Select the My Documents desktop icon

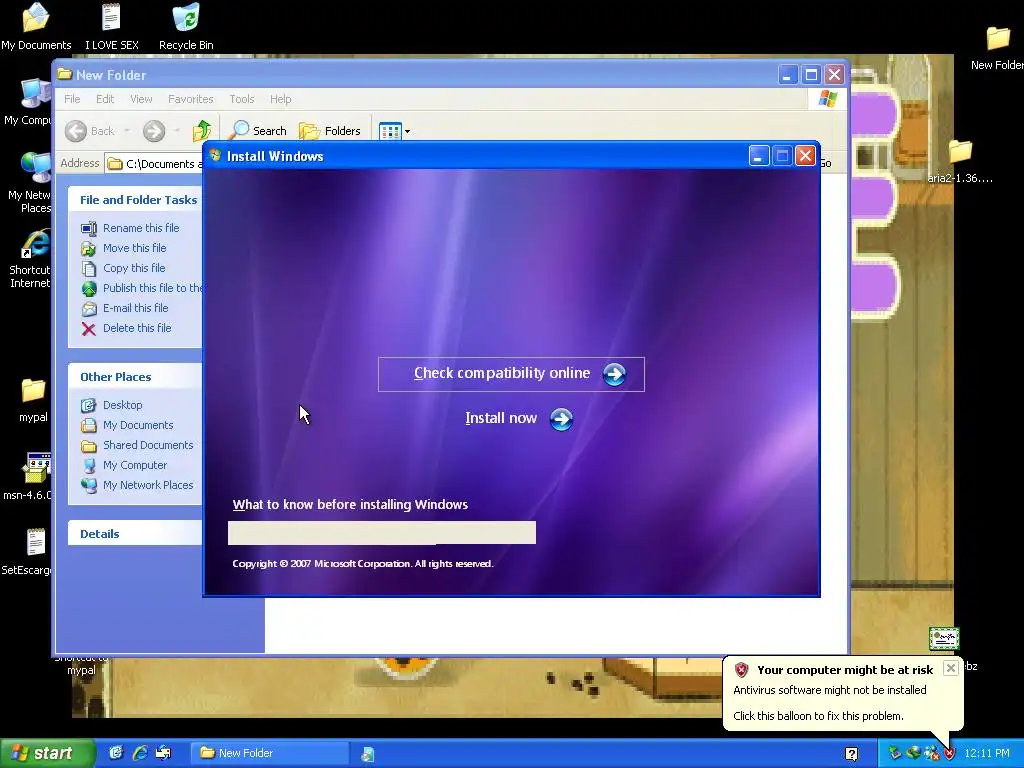coord(36,26)
